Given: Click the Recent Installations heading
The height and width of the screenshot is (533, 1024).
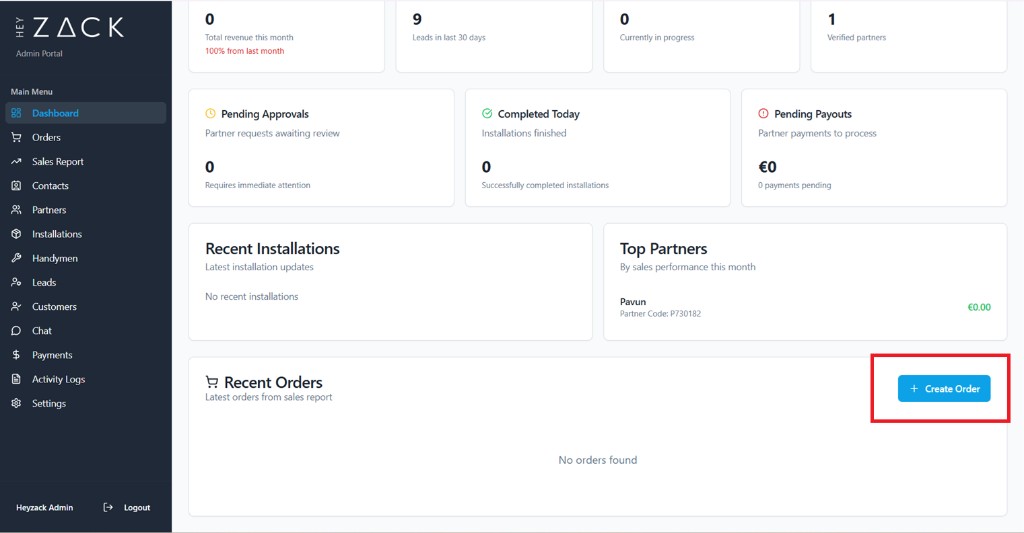Looking at the screenshot, I should (272, 249).
